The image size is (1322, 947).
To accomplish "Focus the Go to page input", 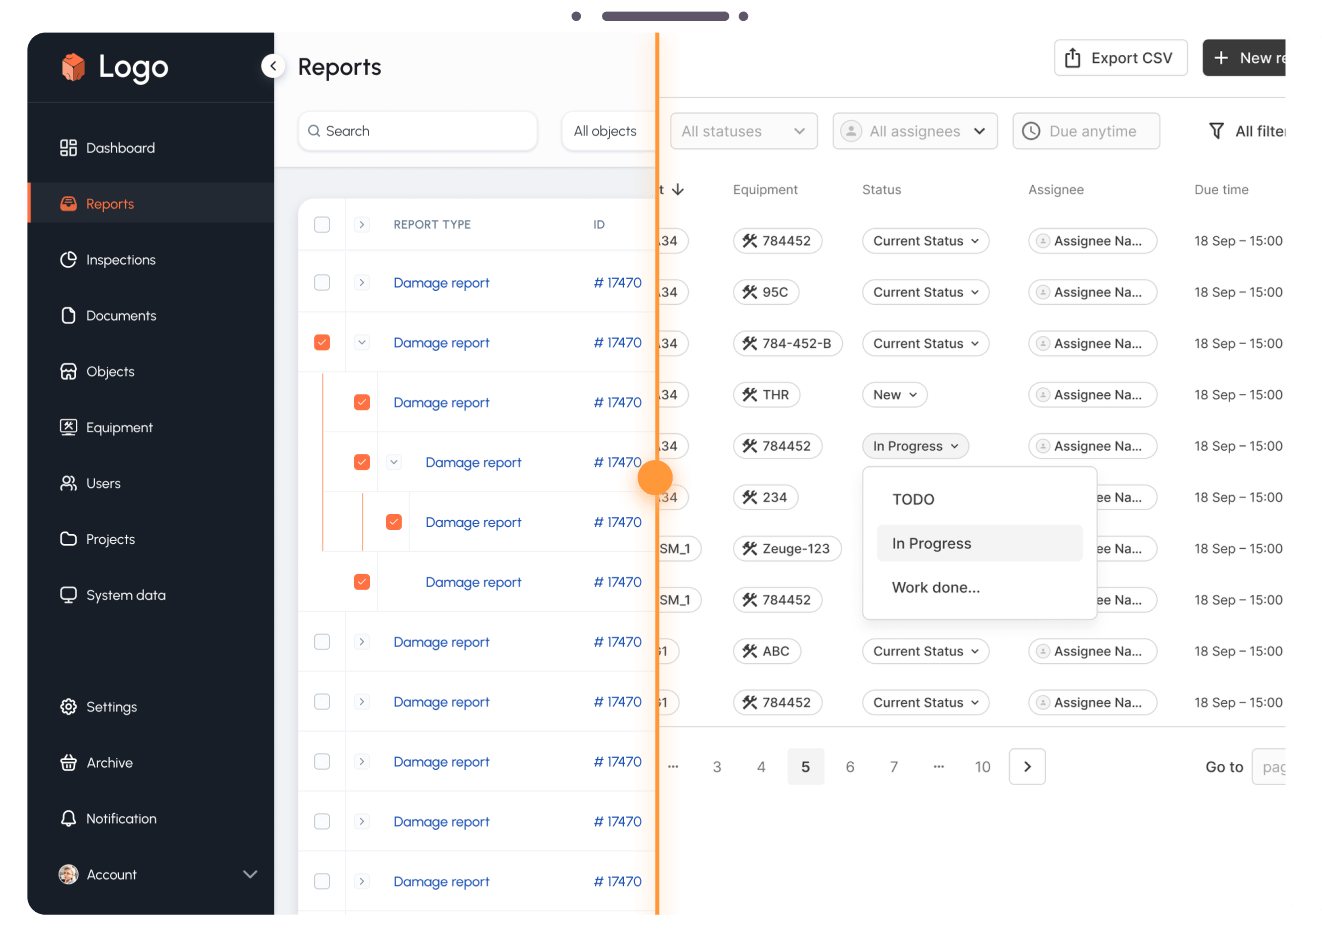I will (x=1269, y=767).
